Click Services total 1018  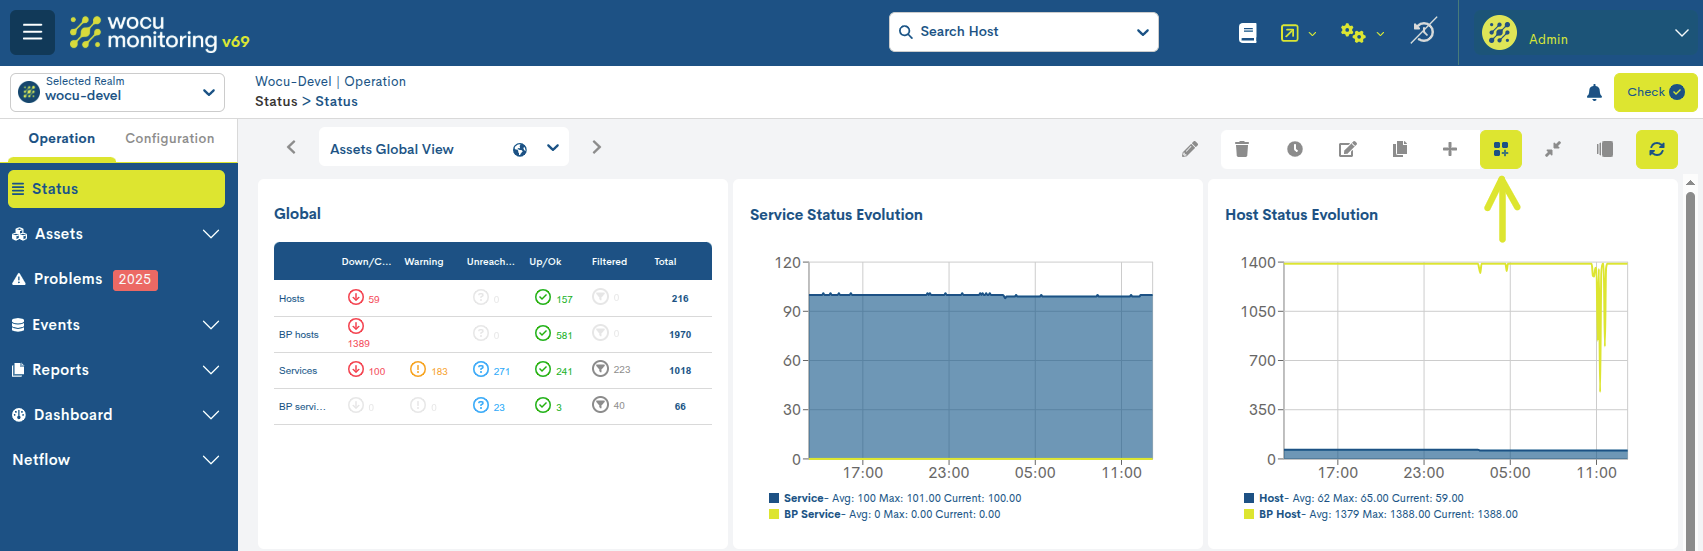pos(680,371)
